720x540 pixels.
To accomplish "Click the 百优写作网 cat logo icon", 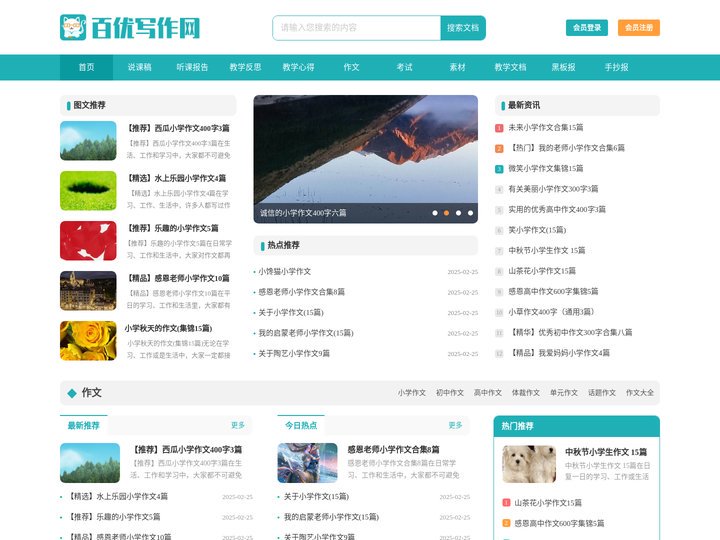I will (x=73, y=28).
